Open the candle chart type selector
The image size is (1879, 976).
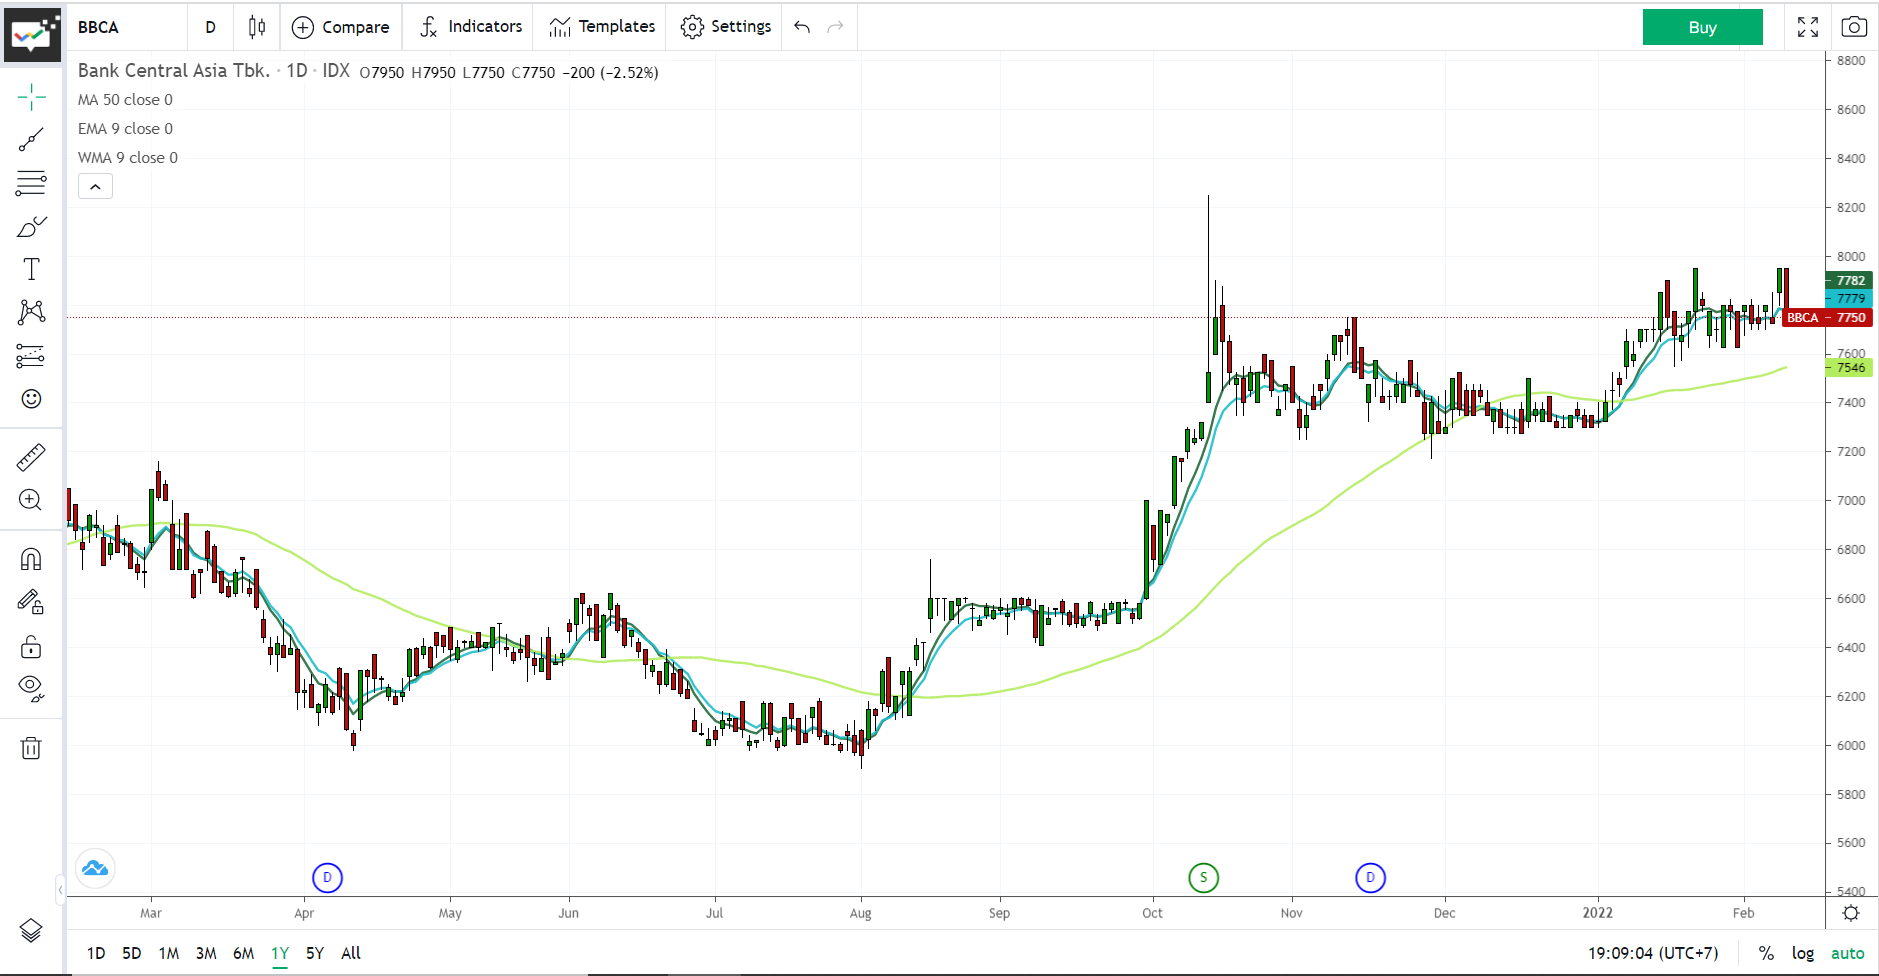pos(256,27)
